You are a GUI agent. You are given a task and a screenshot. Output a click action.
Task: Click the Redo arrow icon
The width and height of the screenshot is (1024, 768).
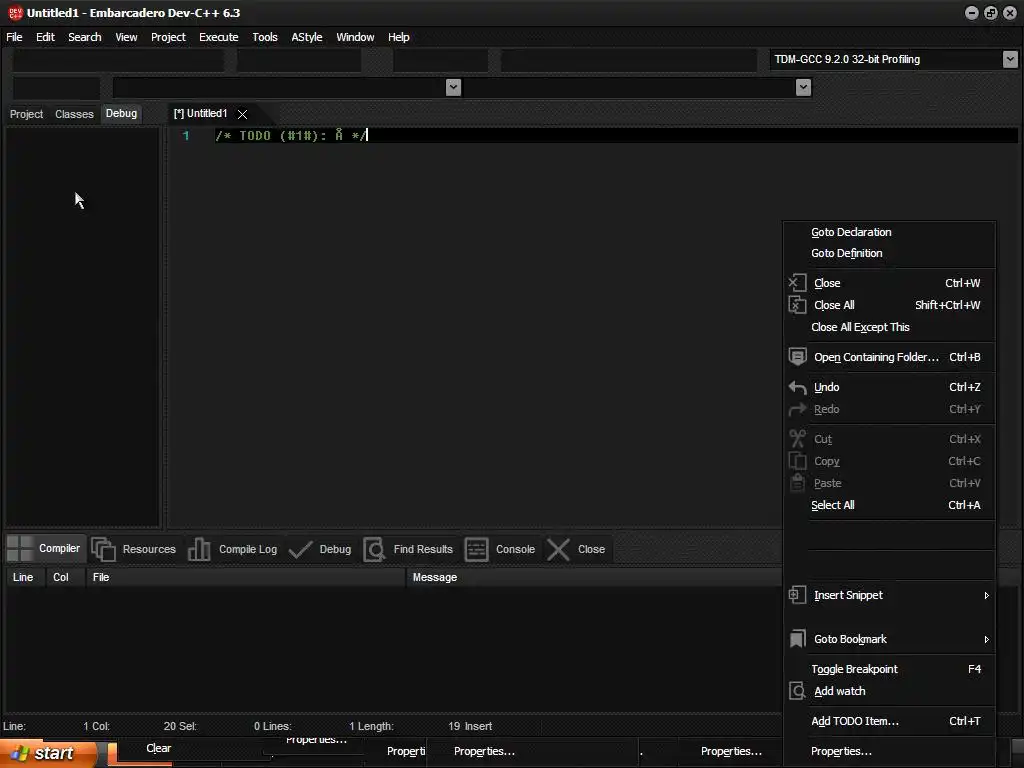(797, 409)
